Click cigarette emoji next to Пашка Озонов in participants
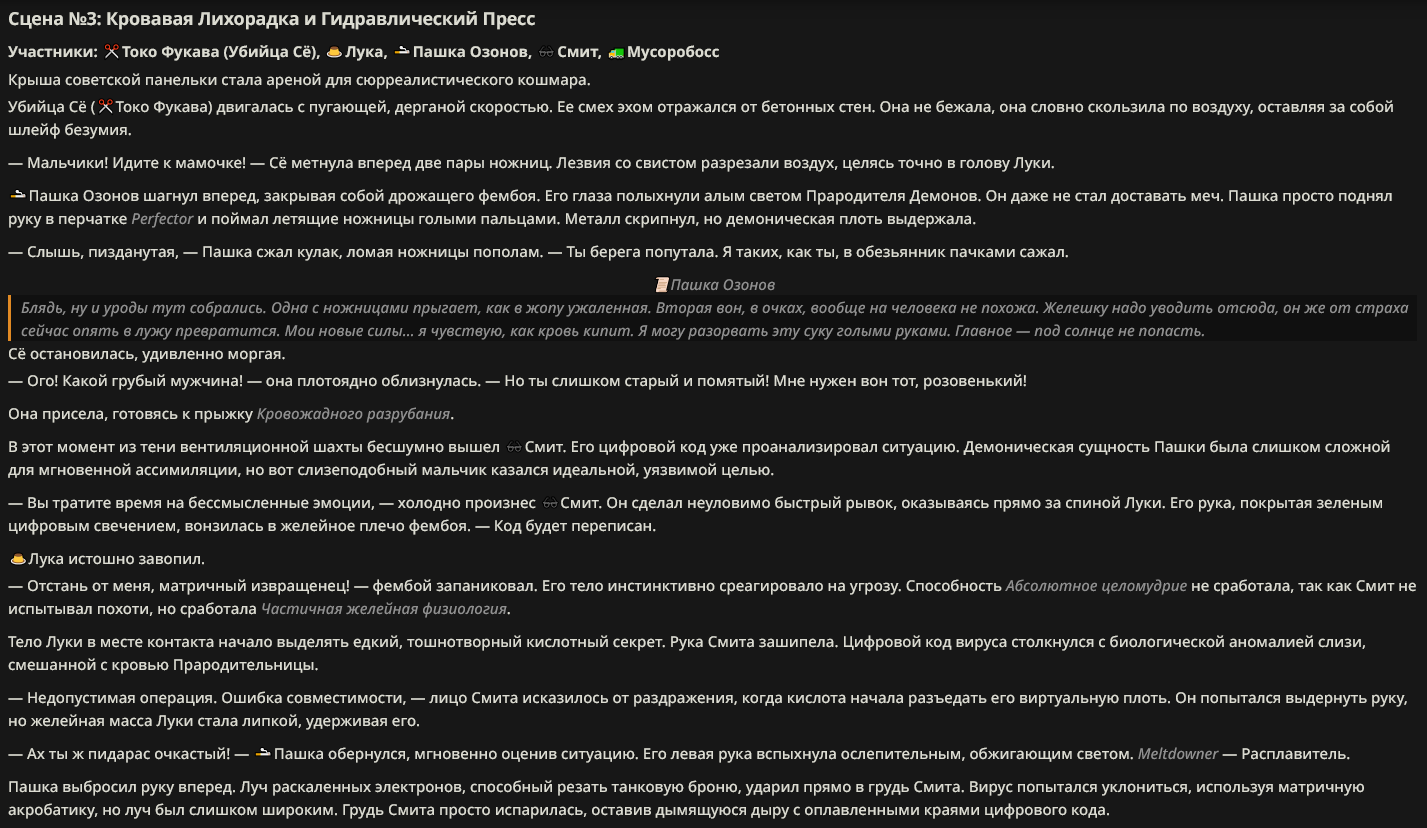 point(401,52)
